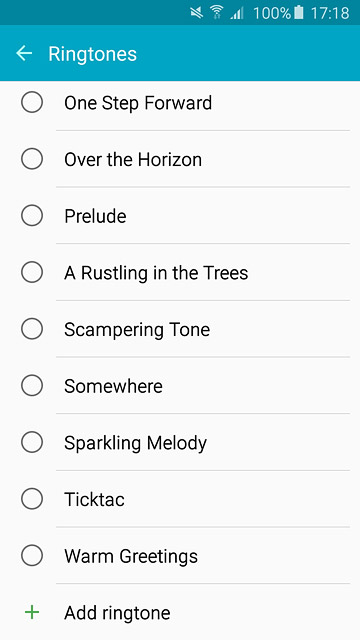Tap the Add ringtone label

(x=117, y=613)
